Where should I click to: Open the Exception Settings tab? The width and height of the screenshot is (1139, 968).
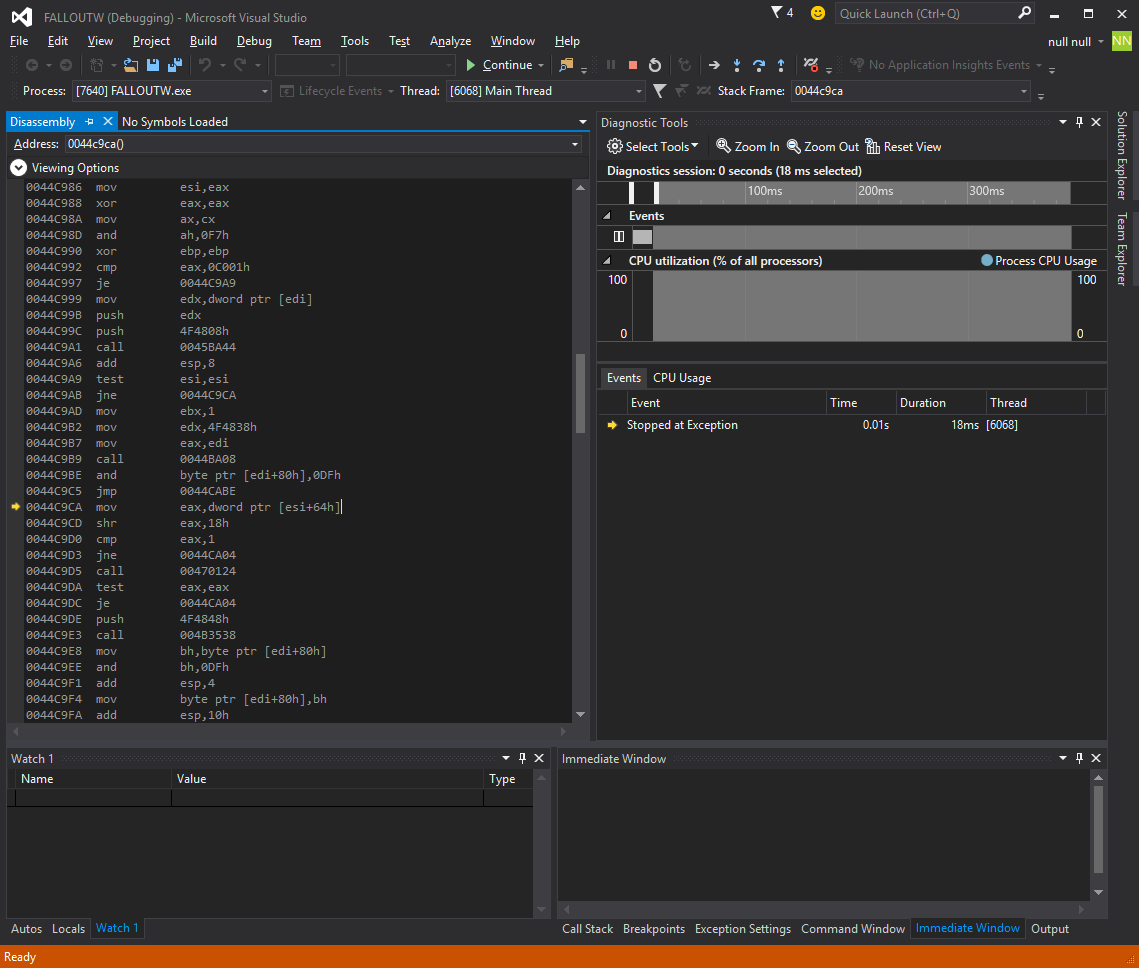(742, 929)
